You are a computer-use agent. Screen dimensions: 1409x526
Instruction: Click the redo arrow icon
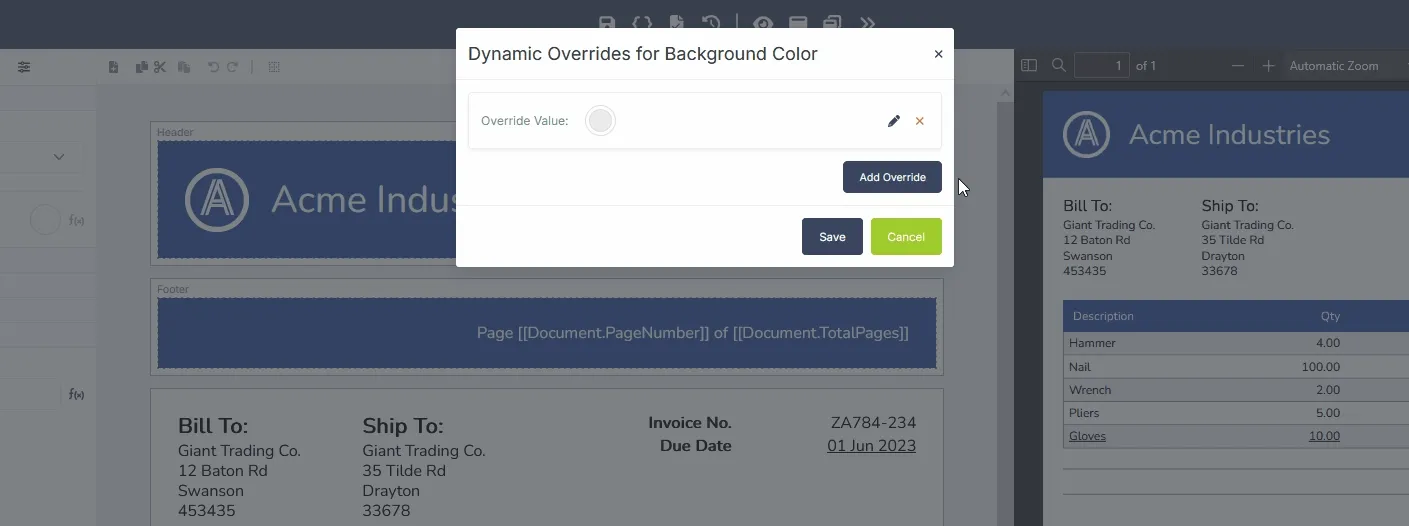click(x=232, y=67)
